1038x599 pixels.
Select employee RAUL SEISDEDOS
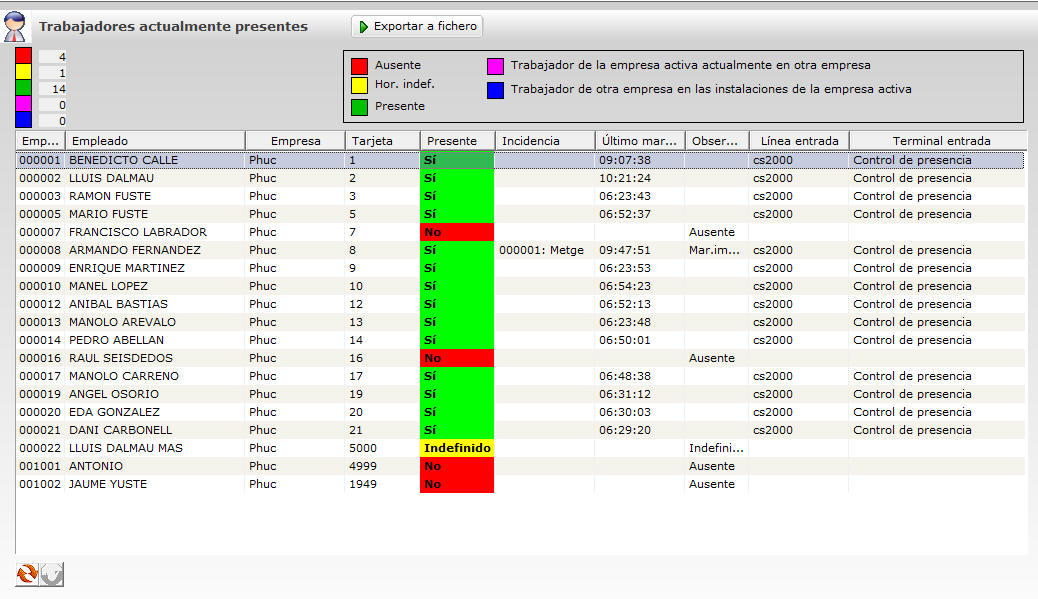tap(120, 358)
